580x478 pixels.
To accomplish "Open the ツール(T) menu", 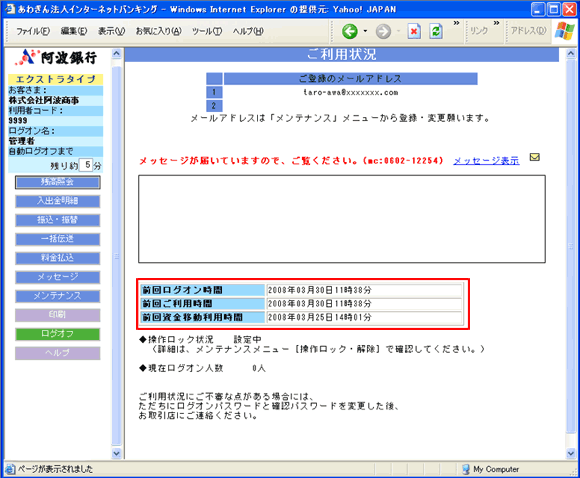I will 207,31.
